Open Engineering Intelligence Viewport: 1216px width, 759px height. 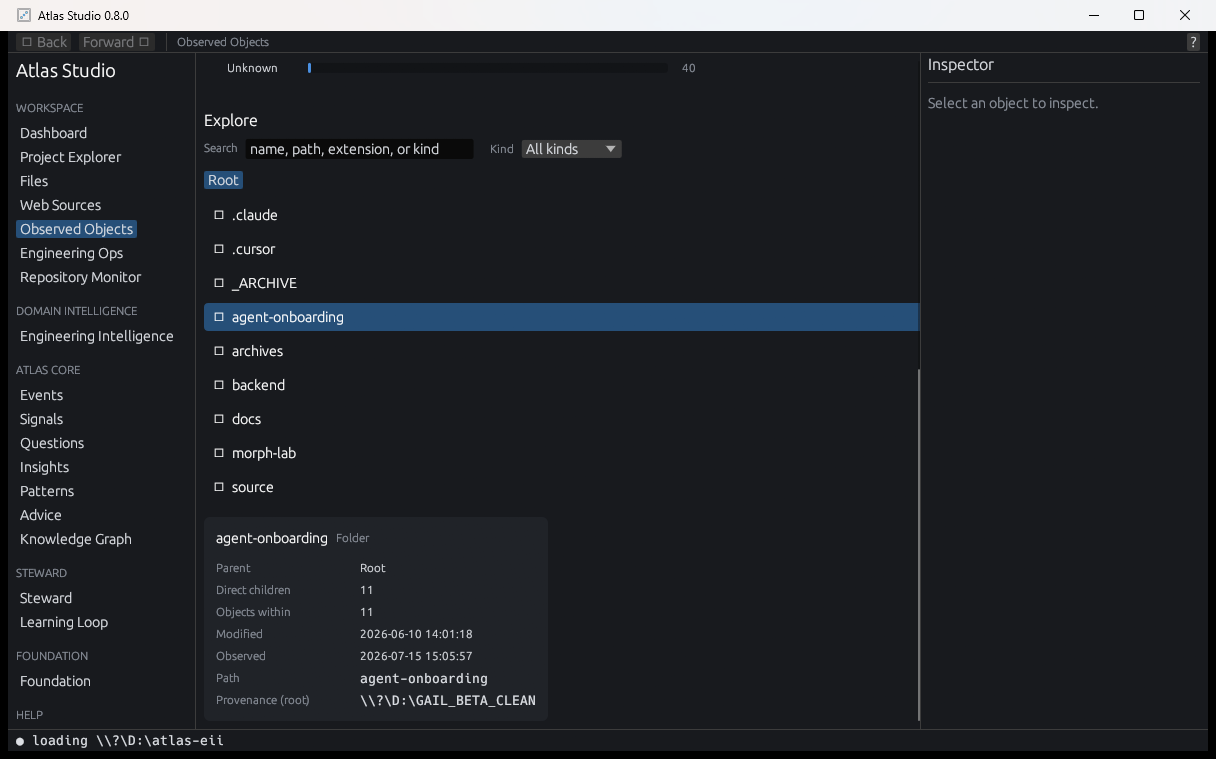click(96, 336)
